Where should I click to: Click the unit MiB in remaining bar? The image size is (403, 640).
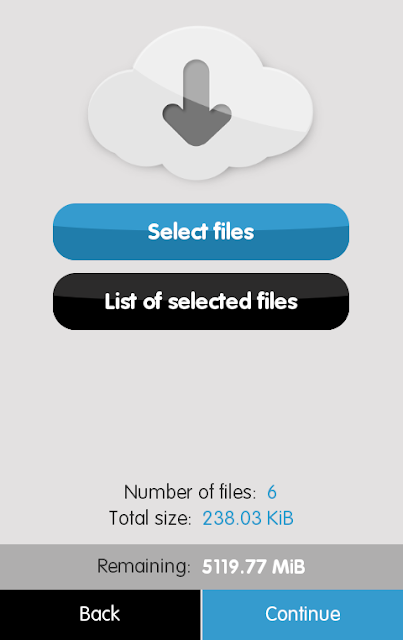click(289, 567)
